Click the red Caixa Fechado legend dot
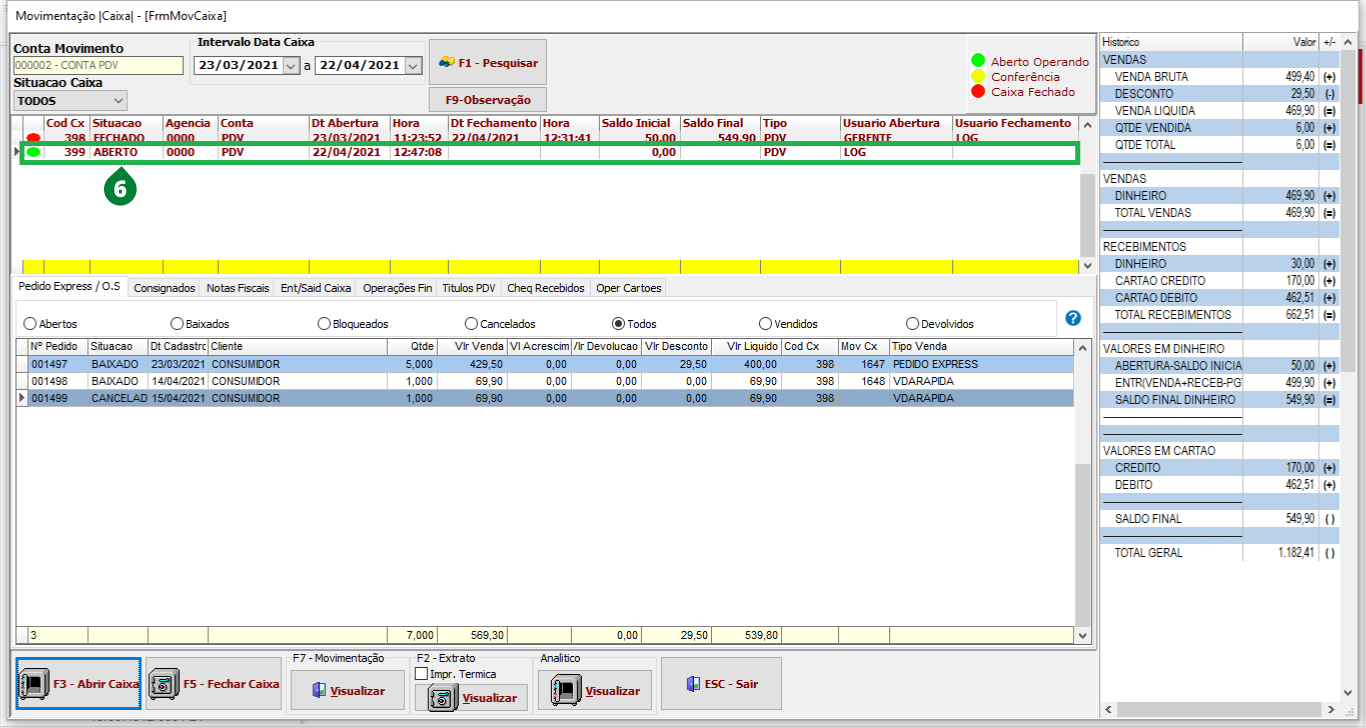The image size is (1366, 728). click(x=979, y=91)
